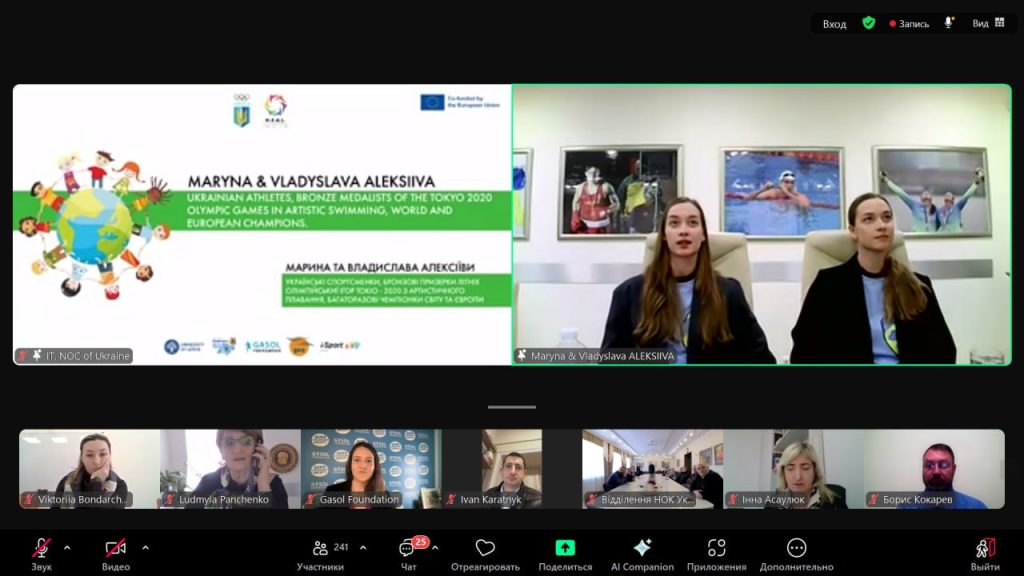Click muted mic icon on Ludmyla Panchenko tile
The image size is (1024, 576).
point(170,500)
